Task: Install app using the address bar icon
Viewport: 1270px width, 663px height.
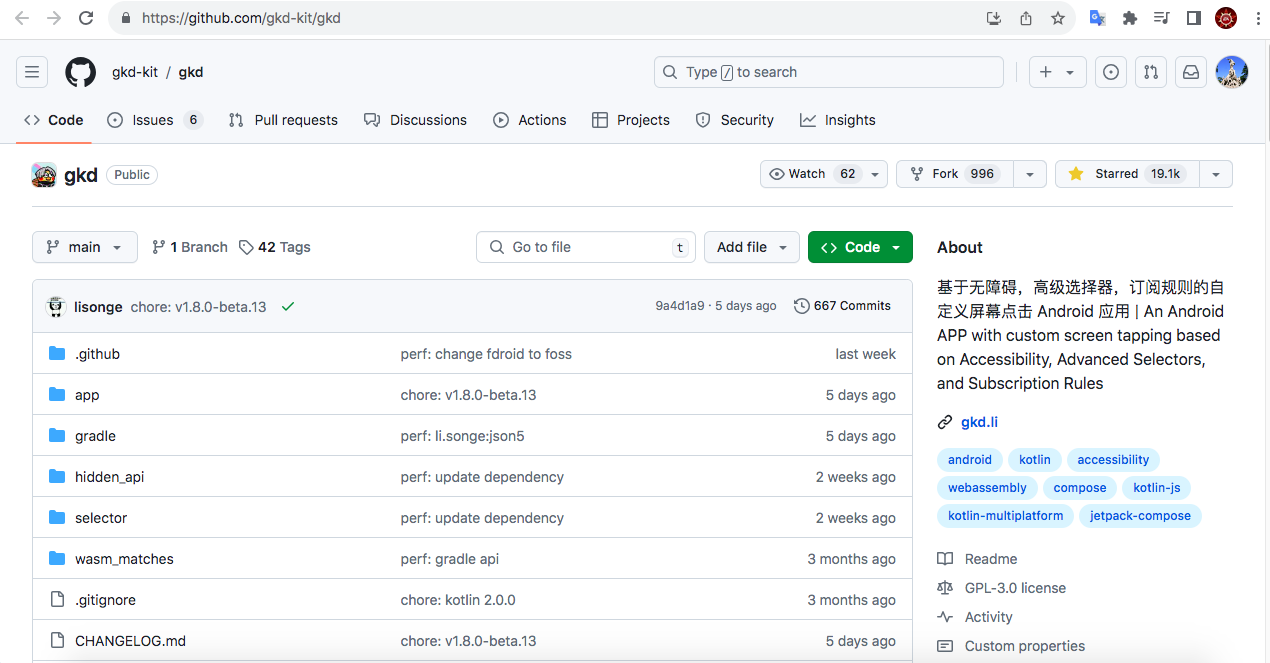Action: 993,18
